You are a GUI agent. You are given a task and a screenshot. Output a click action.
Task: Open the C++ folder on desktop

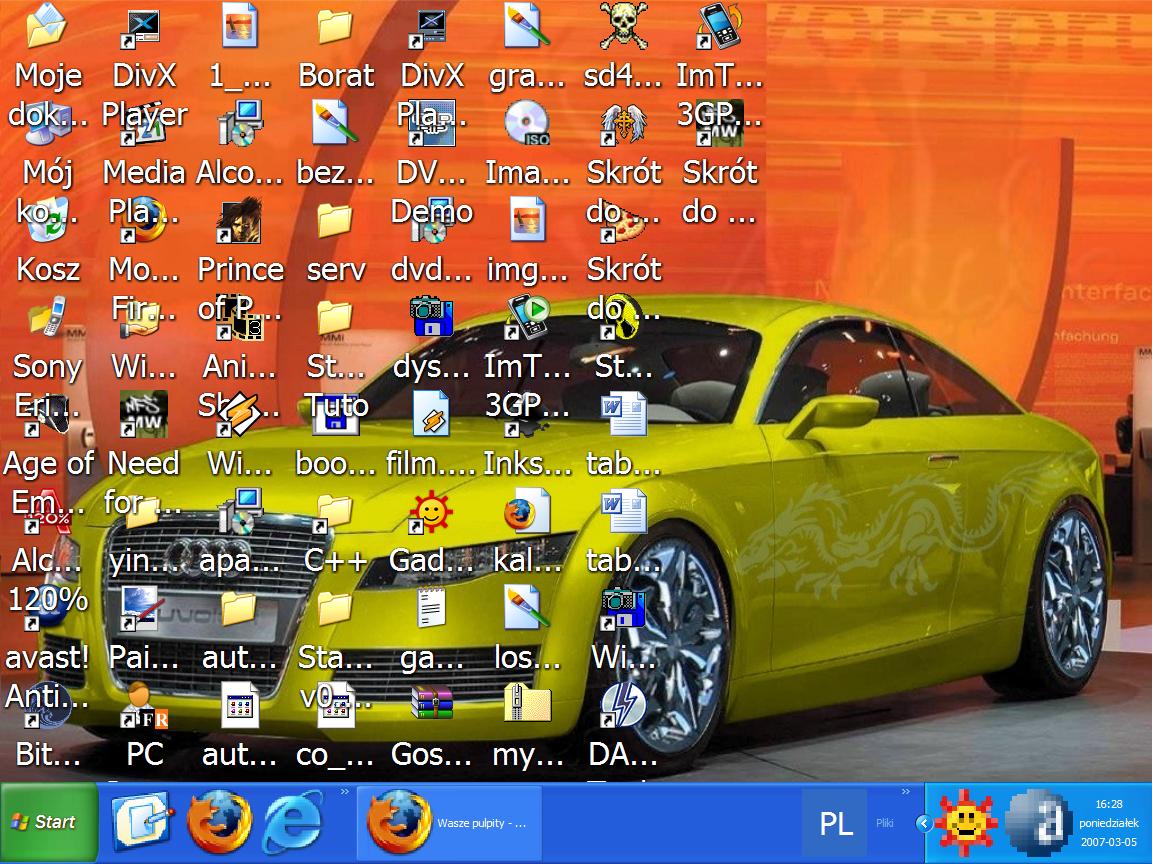[x=336, y=512]
